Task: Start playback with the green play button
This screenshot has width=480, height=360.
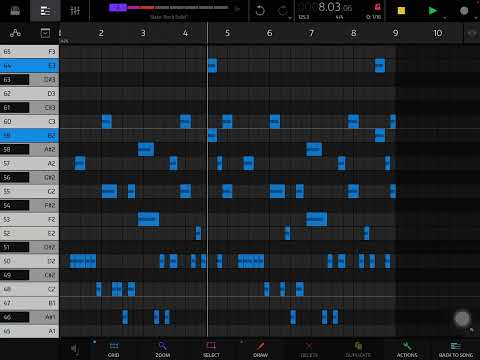Action: (432, 11)
